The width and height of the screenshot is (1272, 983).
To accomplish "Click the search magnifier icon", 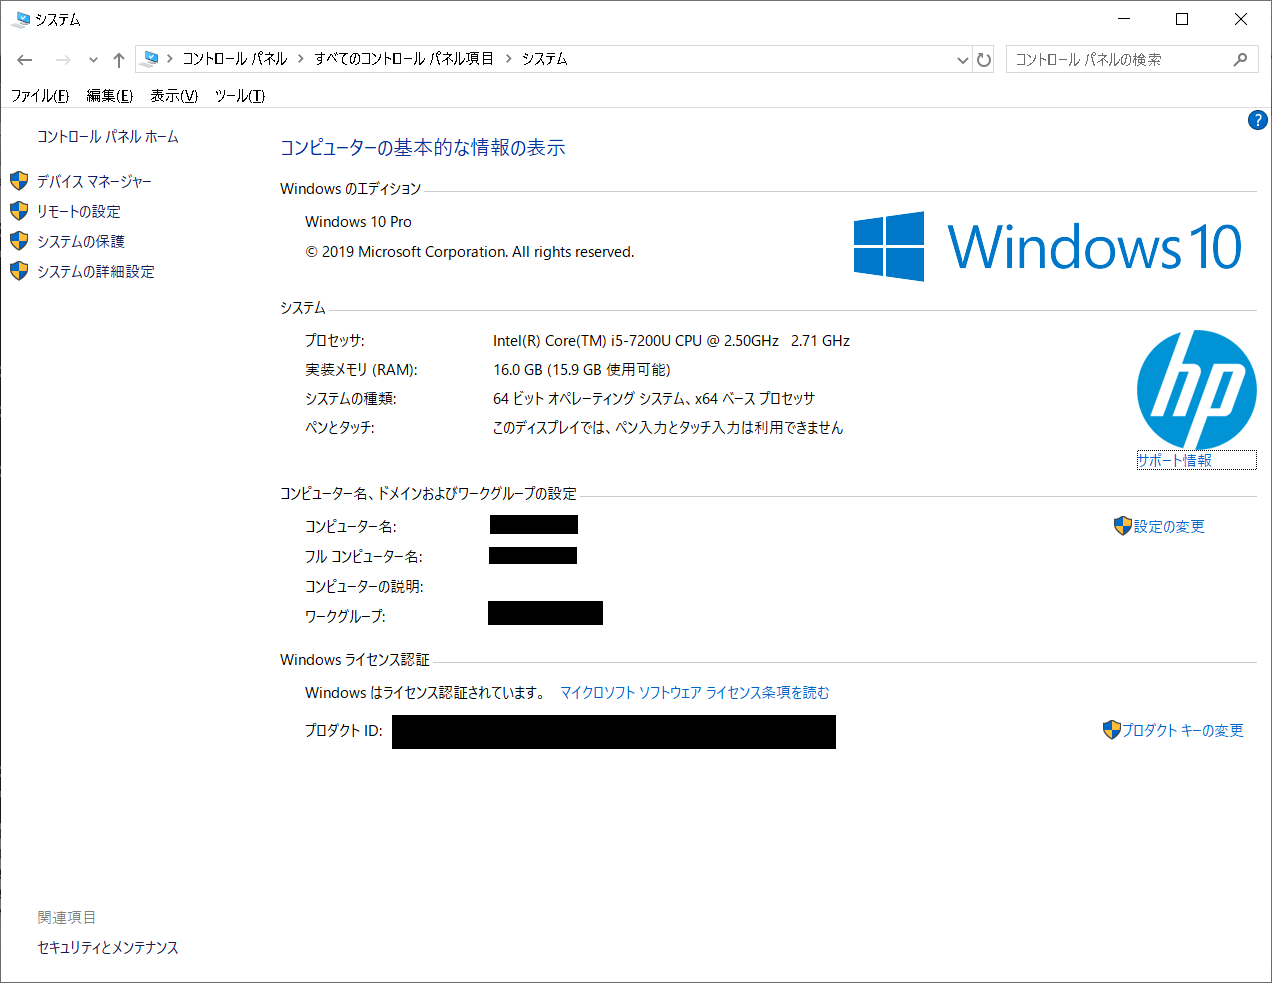I will [1240, 60].
